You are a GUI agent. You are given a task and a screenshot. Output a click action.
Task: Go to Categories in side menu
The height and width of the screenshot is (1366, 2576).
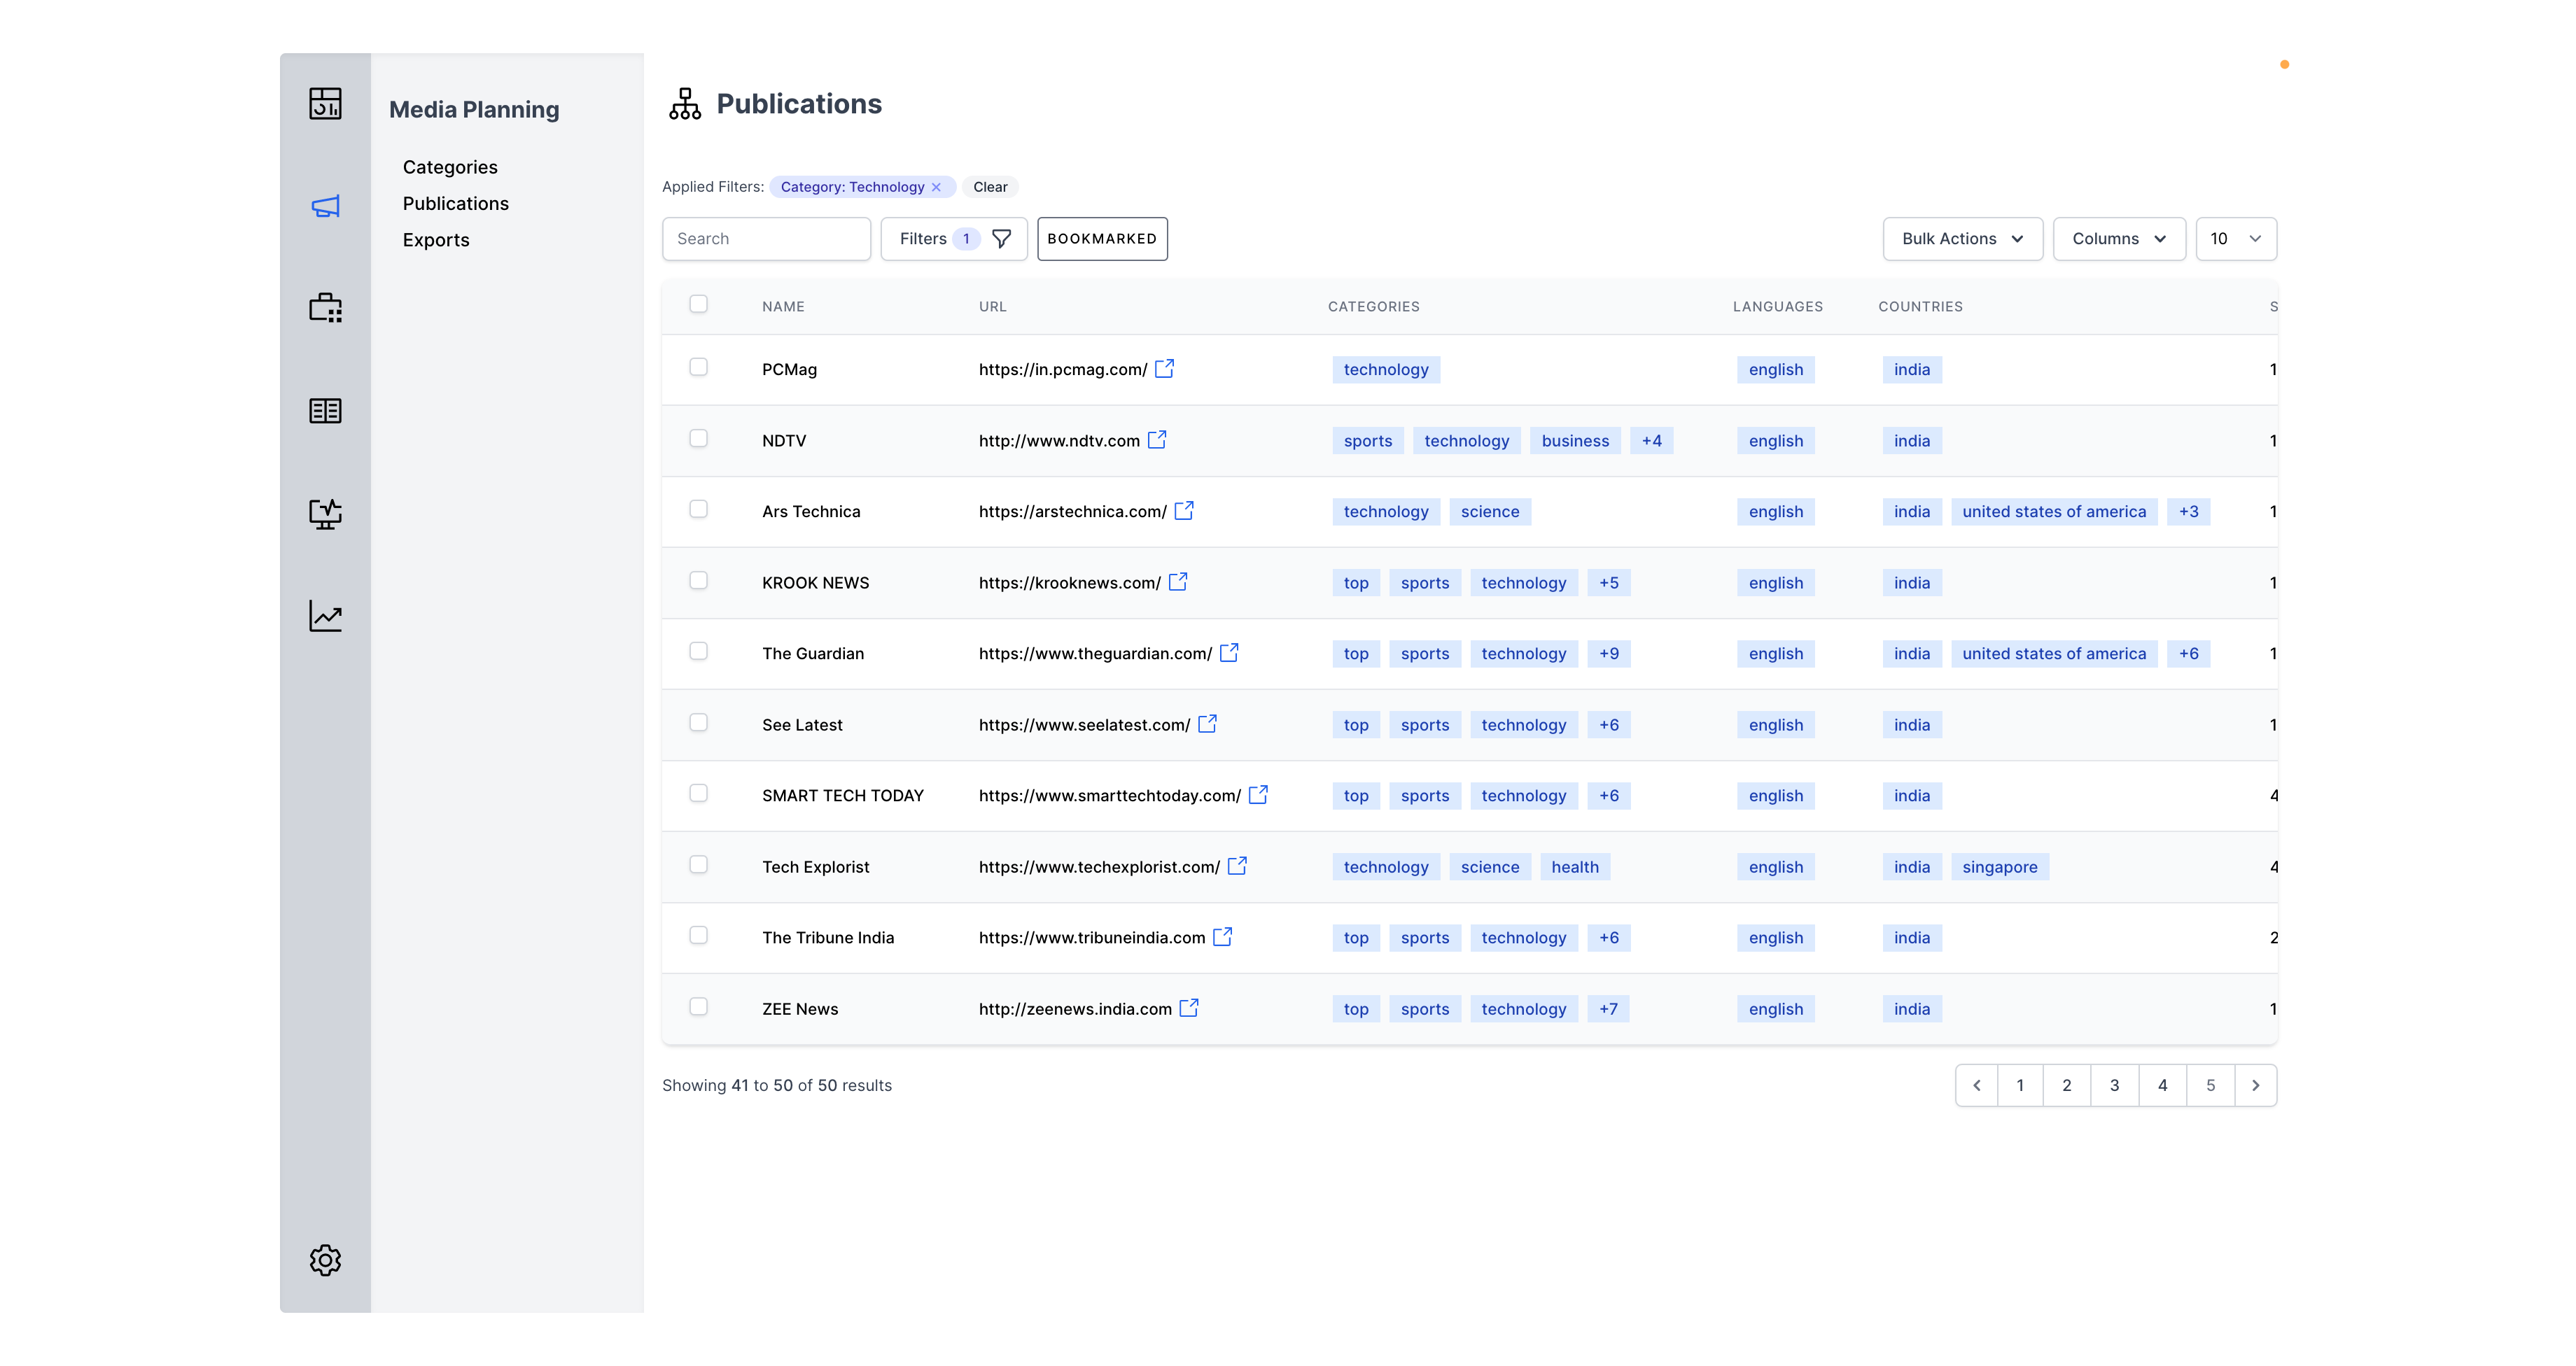(450, 167)
